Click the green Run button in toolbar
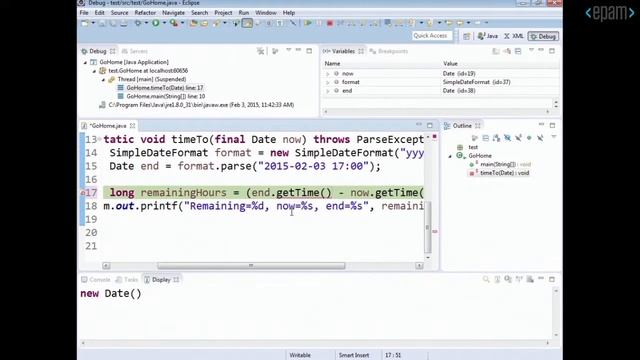This screenshot has width=640, height=360. point(156,23)
